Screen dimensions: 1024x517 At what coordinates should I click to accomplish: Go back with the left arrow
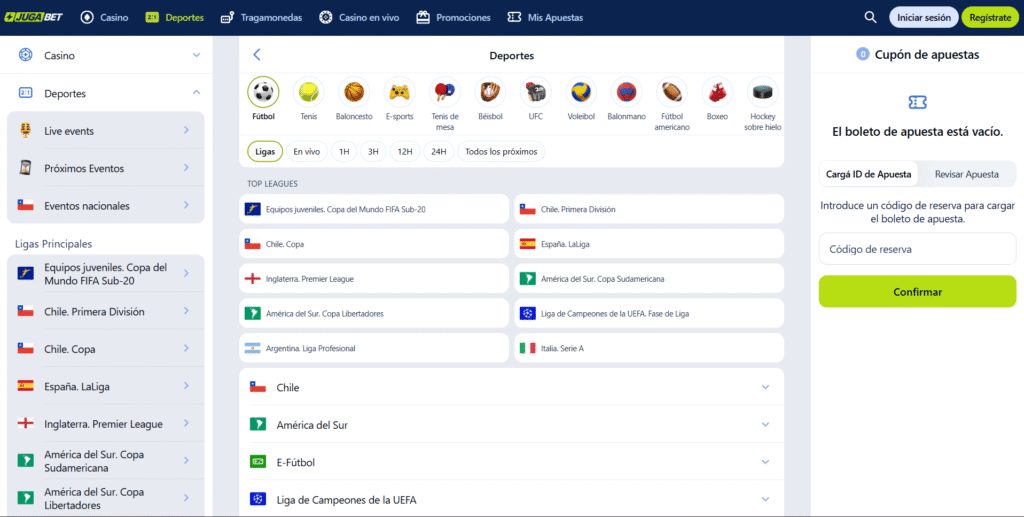tap(257, 55)
